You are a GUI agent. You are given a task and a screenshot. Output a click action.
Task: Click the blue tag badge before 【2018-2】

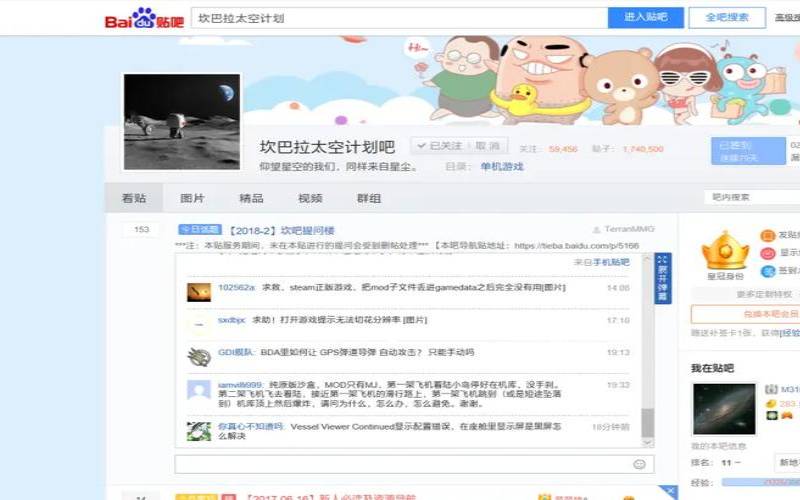pos(199,230)
